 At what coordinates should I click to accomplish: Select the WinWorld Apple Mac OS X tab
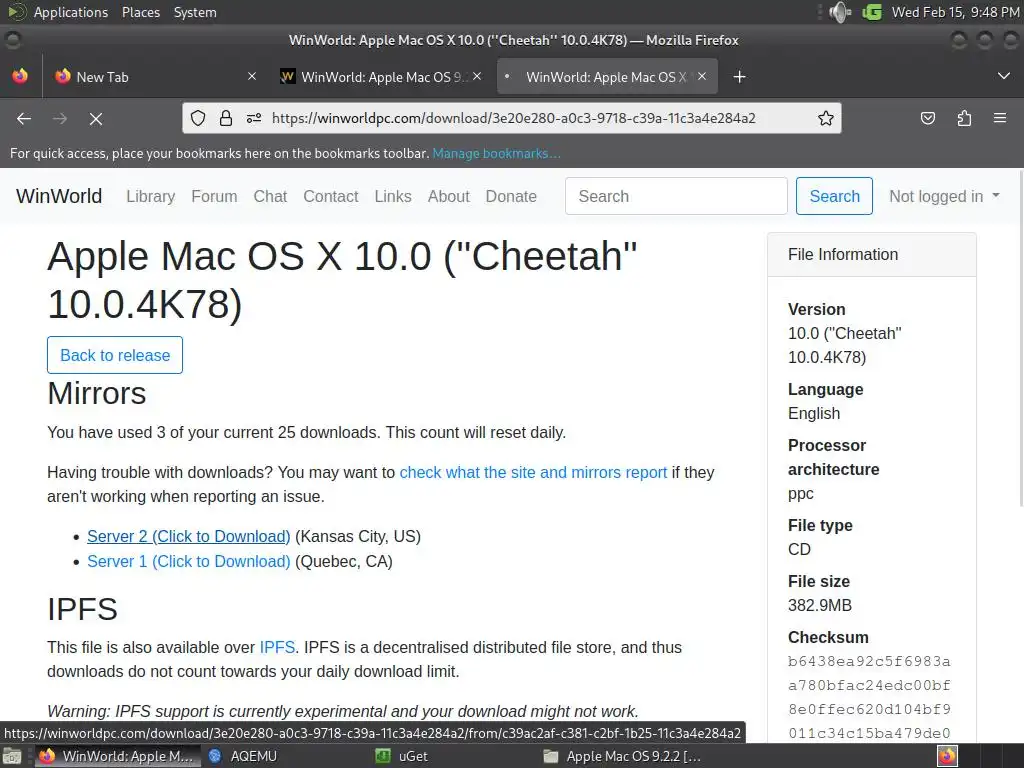(607, 76)
